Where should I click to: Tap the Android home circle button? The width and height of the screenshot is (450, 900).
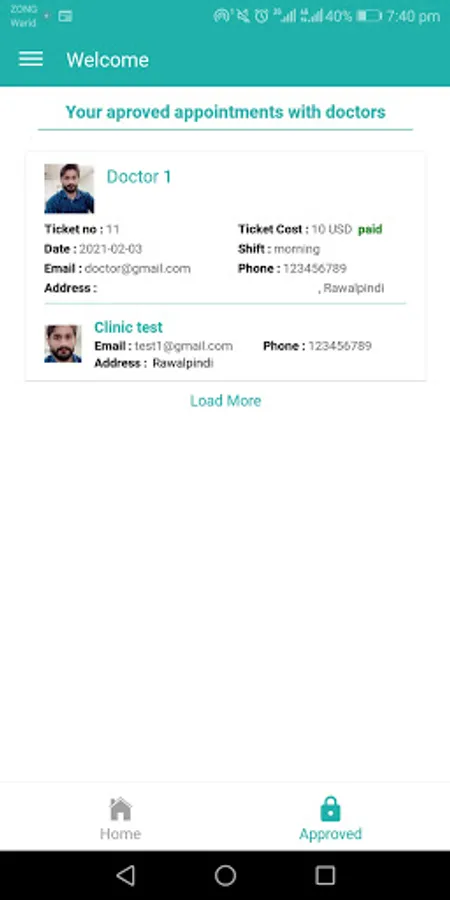[x=225, y=875]
